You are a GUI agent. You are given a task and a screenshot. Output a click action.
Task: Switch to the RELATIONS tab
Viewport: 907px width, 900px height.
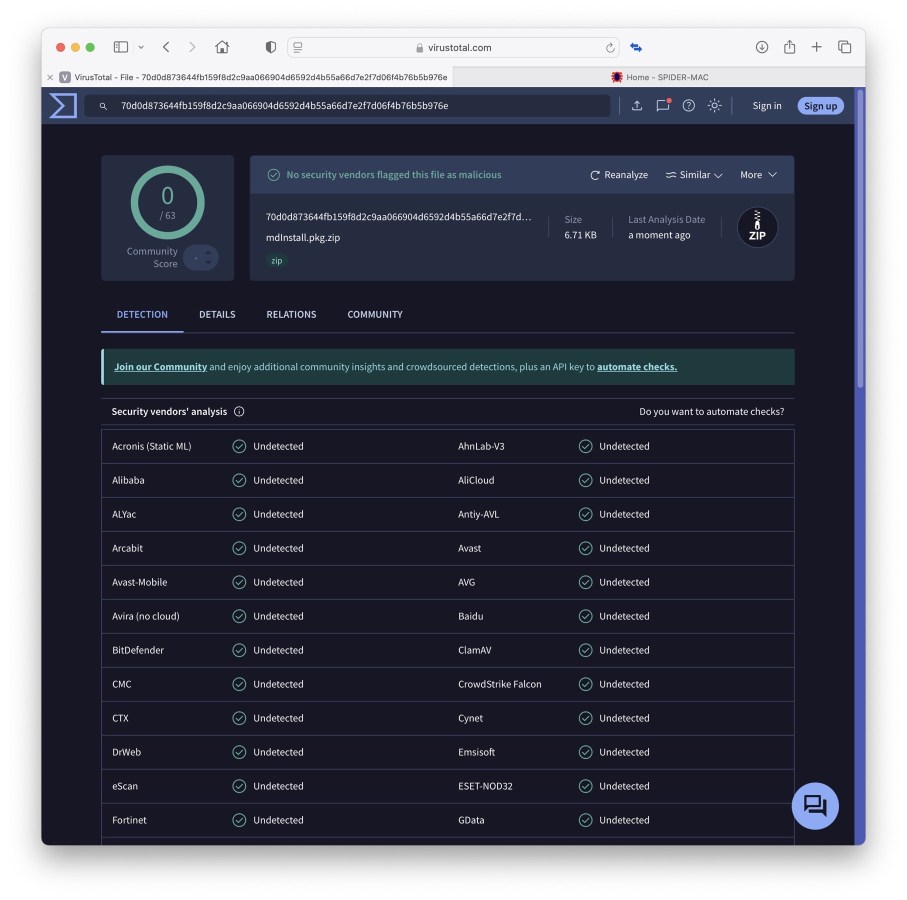[x=291, y=315]
